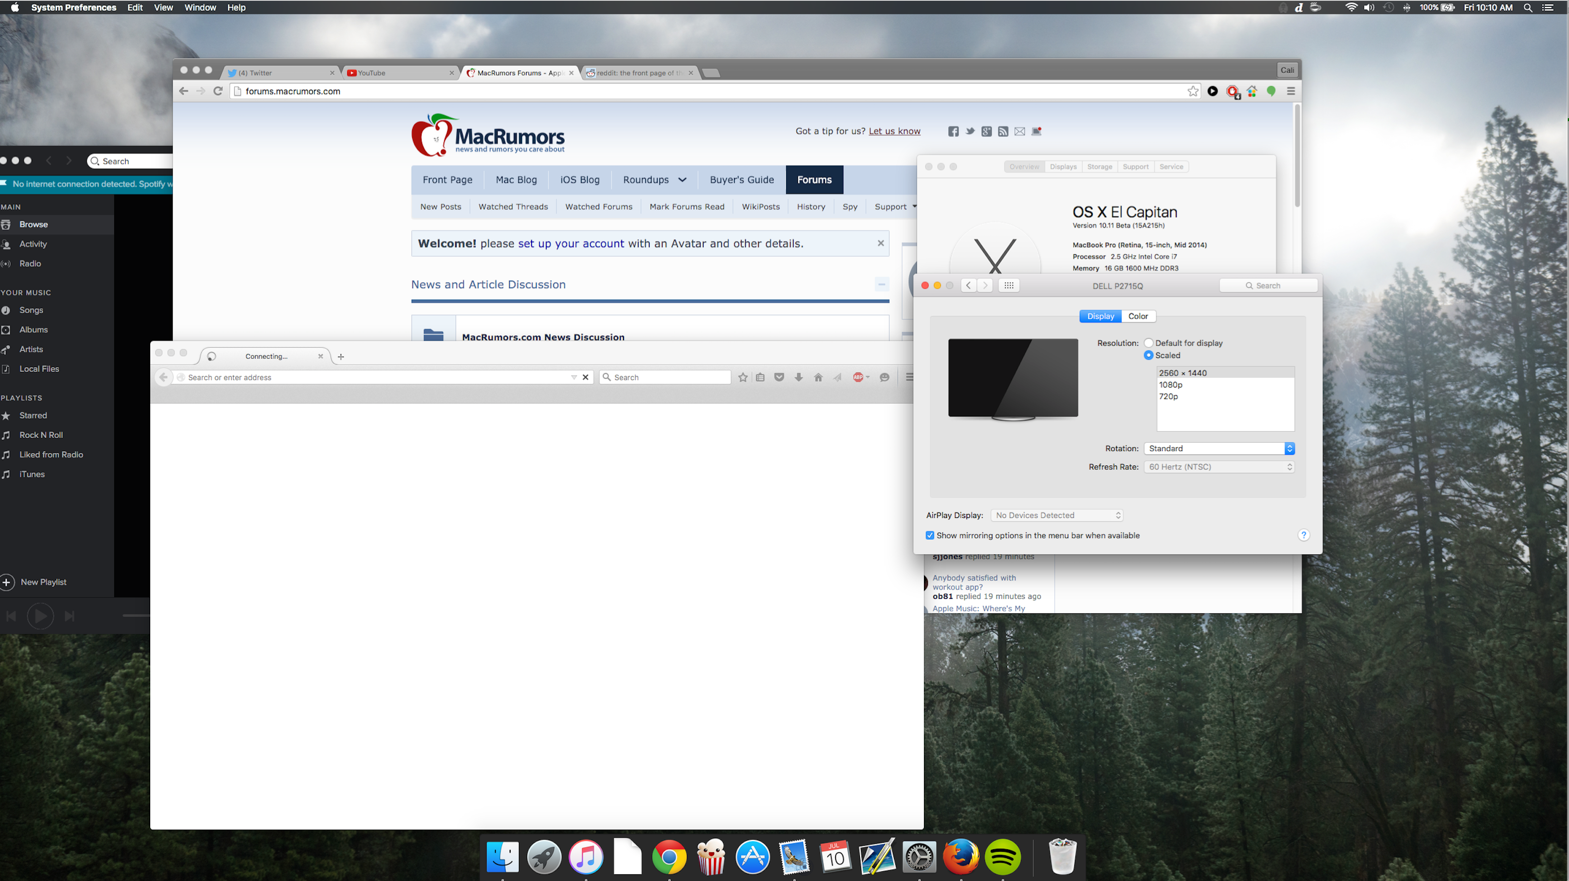This screenshot has height=881, width=1569.
Task: Click Spotify search field
Action: 132,161
